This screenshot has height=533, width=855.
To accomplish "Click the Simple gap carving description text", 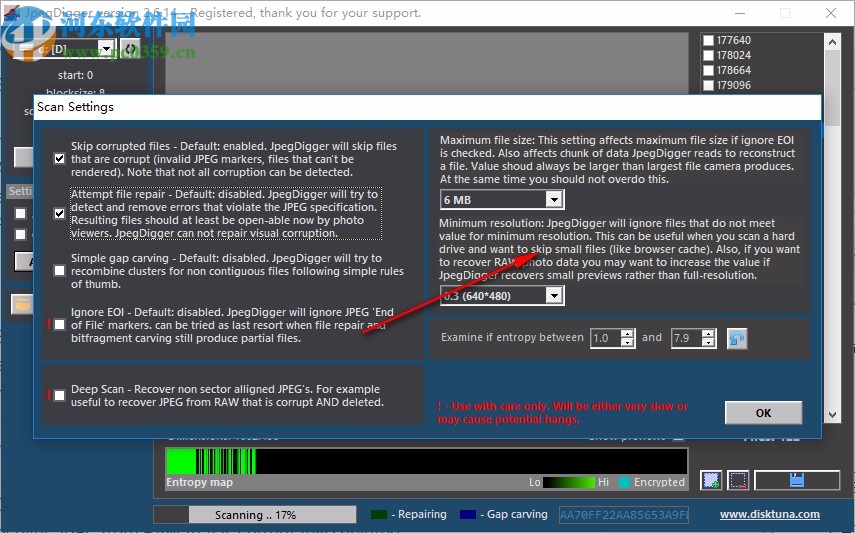I will 237,271.
